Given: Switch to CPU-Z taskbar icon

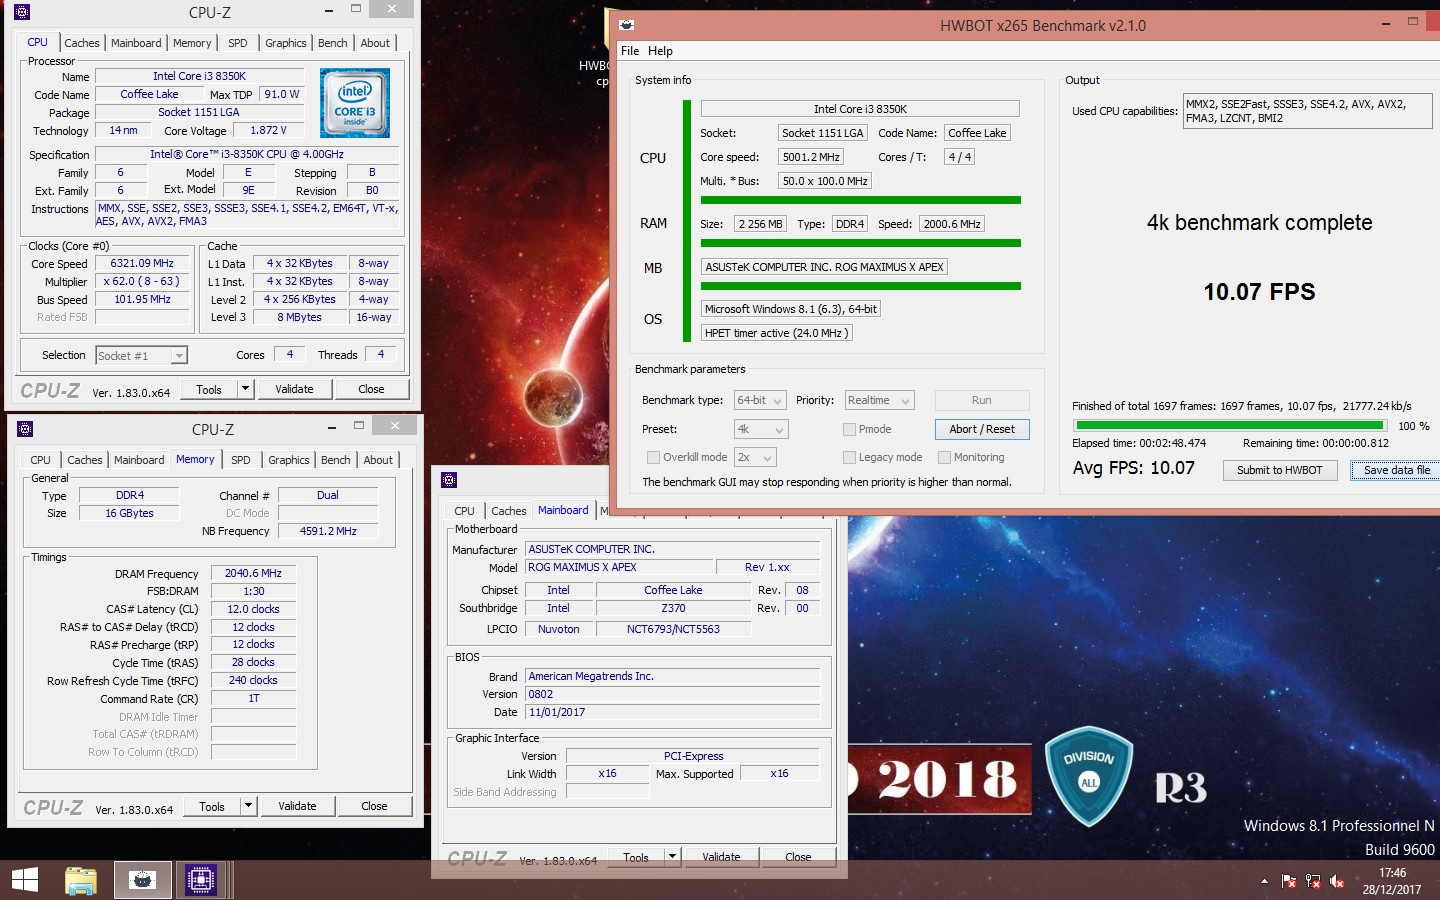Looking at the screenshot, I should click(x=200, y=880).
